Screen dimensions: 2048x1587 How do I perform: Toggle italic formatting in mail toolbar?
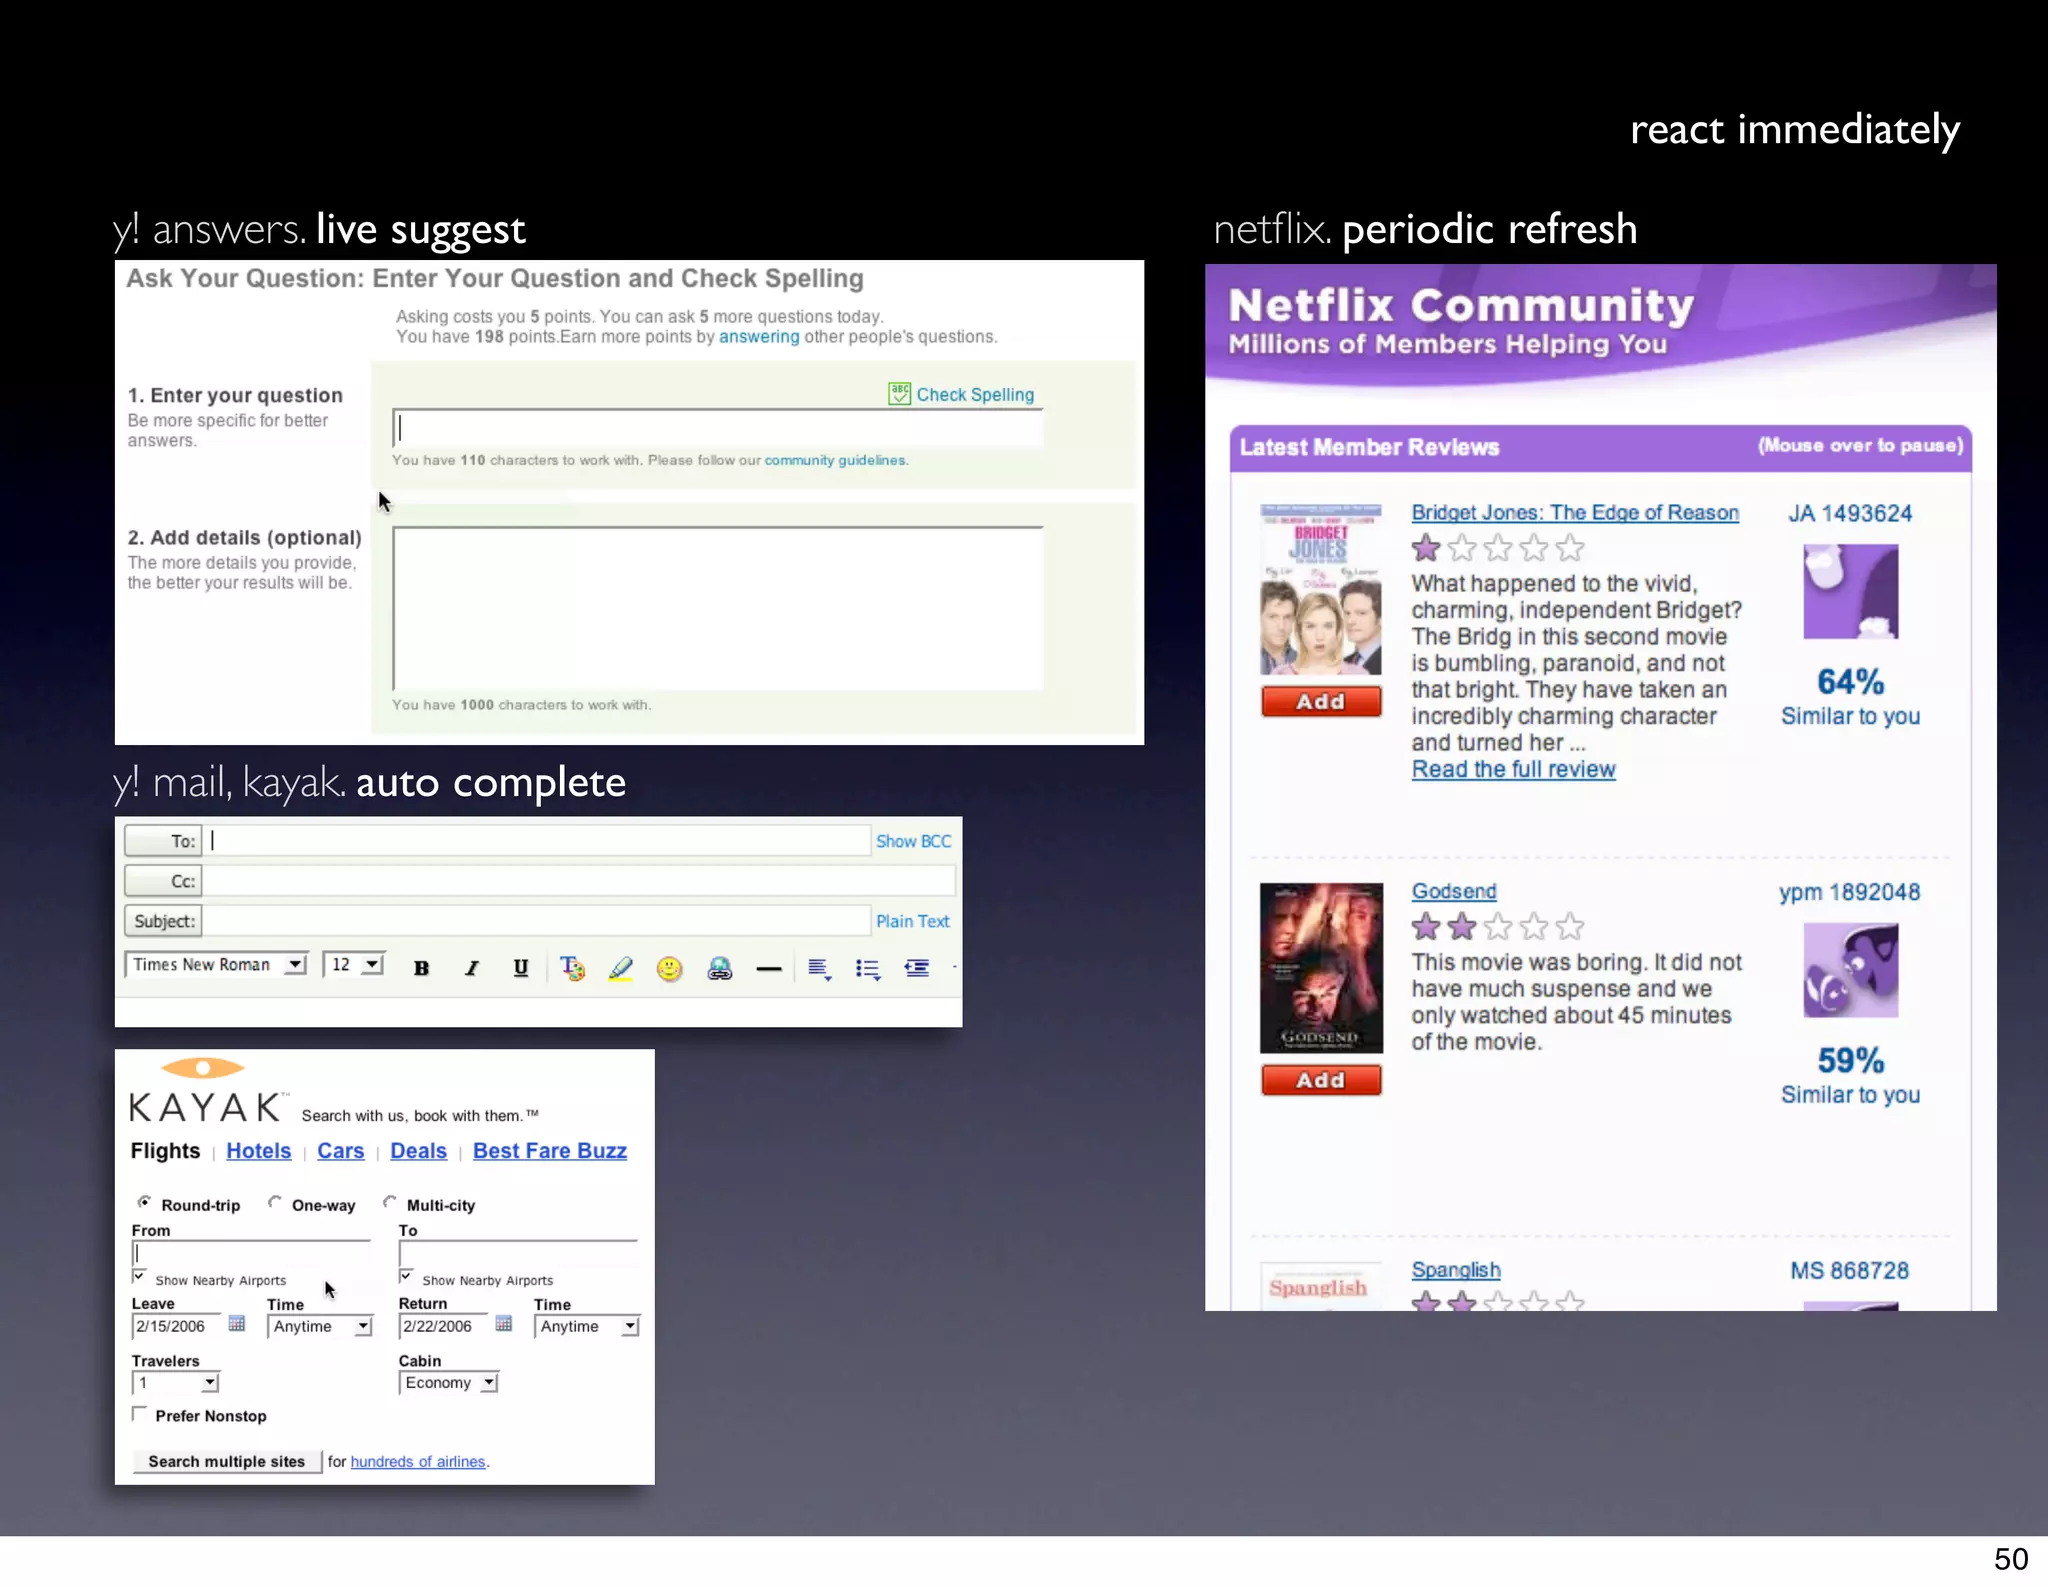471,967
